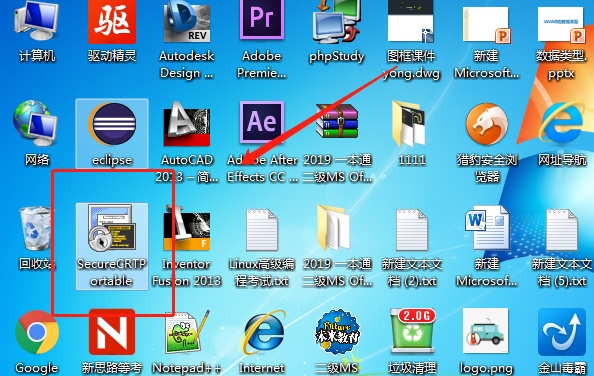Open the 计算机 (Computer) desktop icon
Screen dimensions: 594x376
[36, 21]
